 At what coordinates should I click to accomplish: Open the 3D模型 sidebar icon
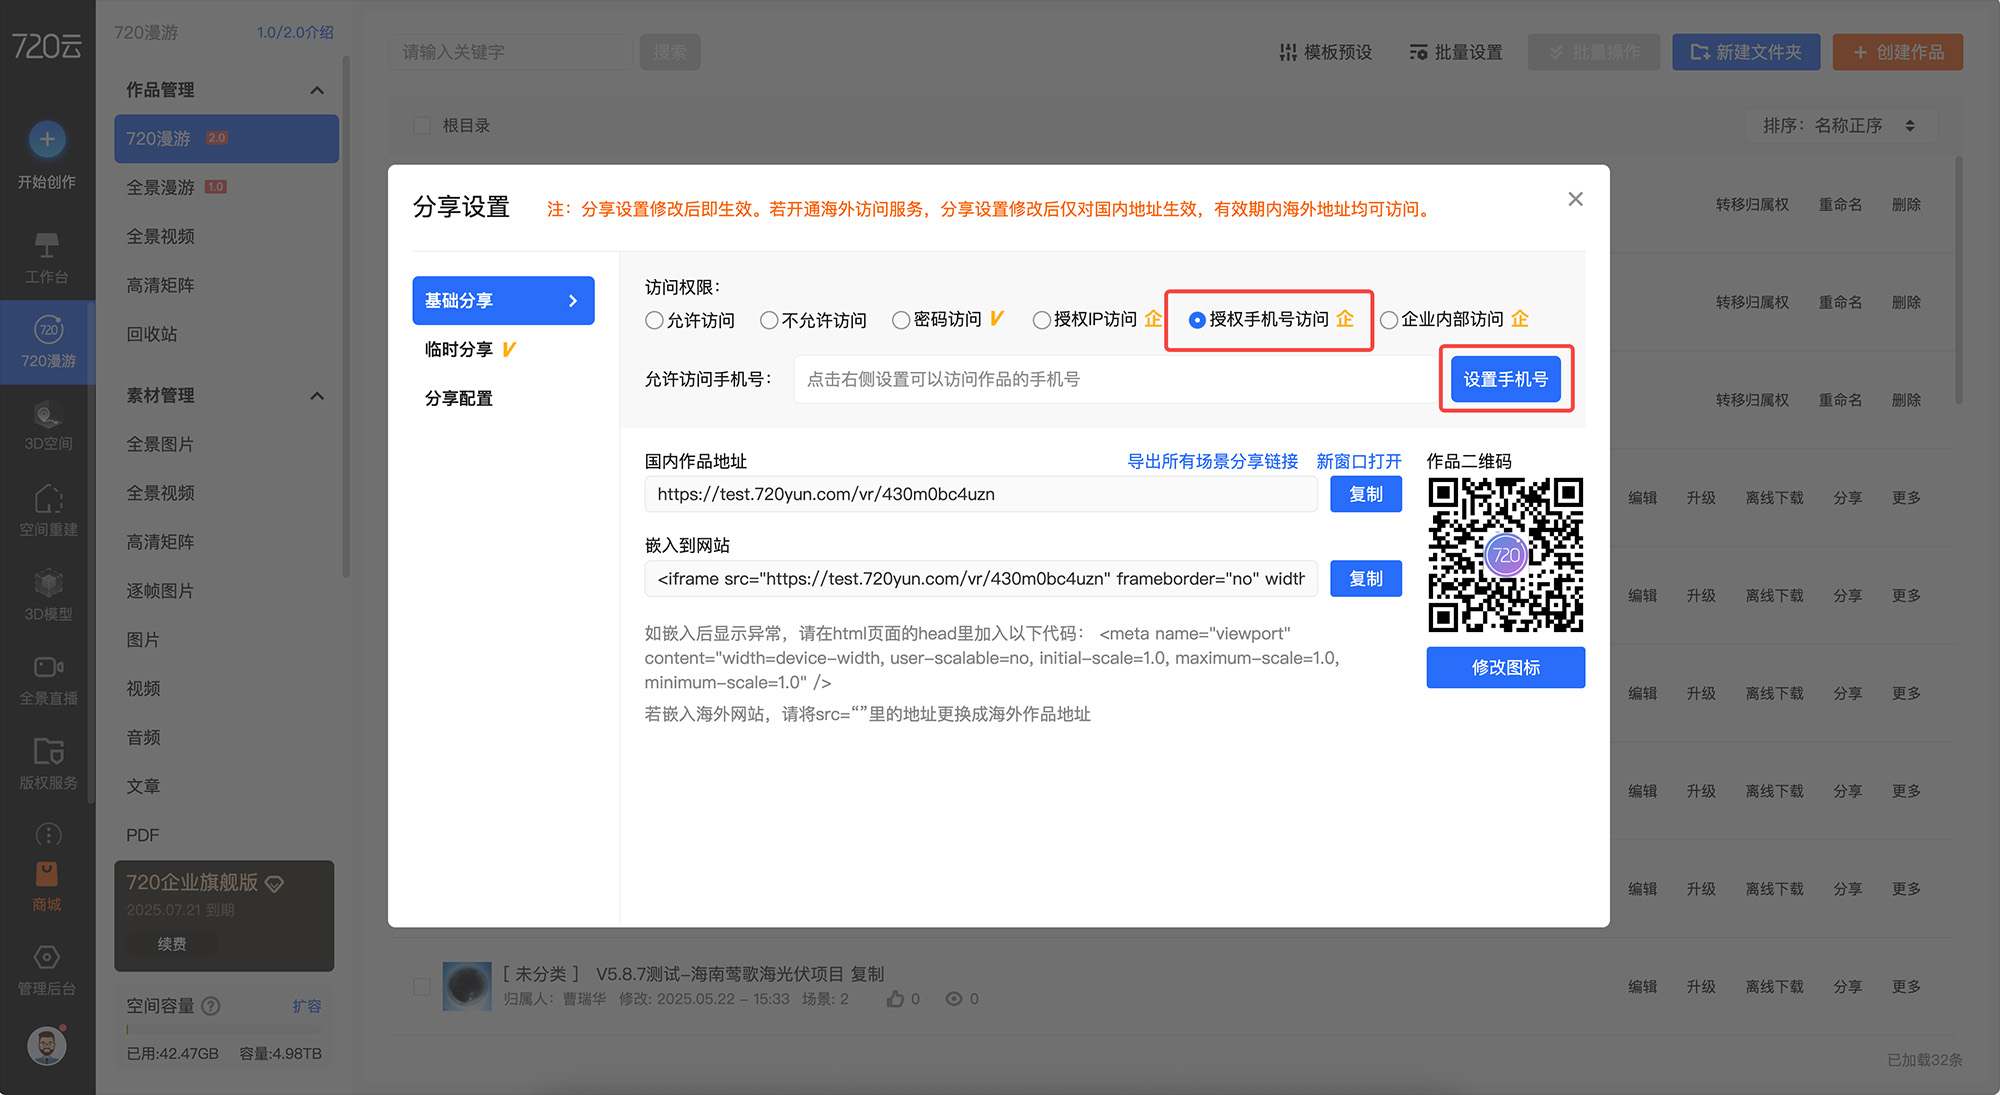[x=47, y=585]
